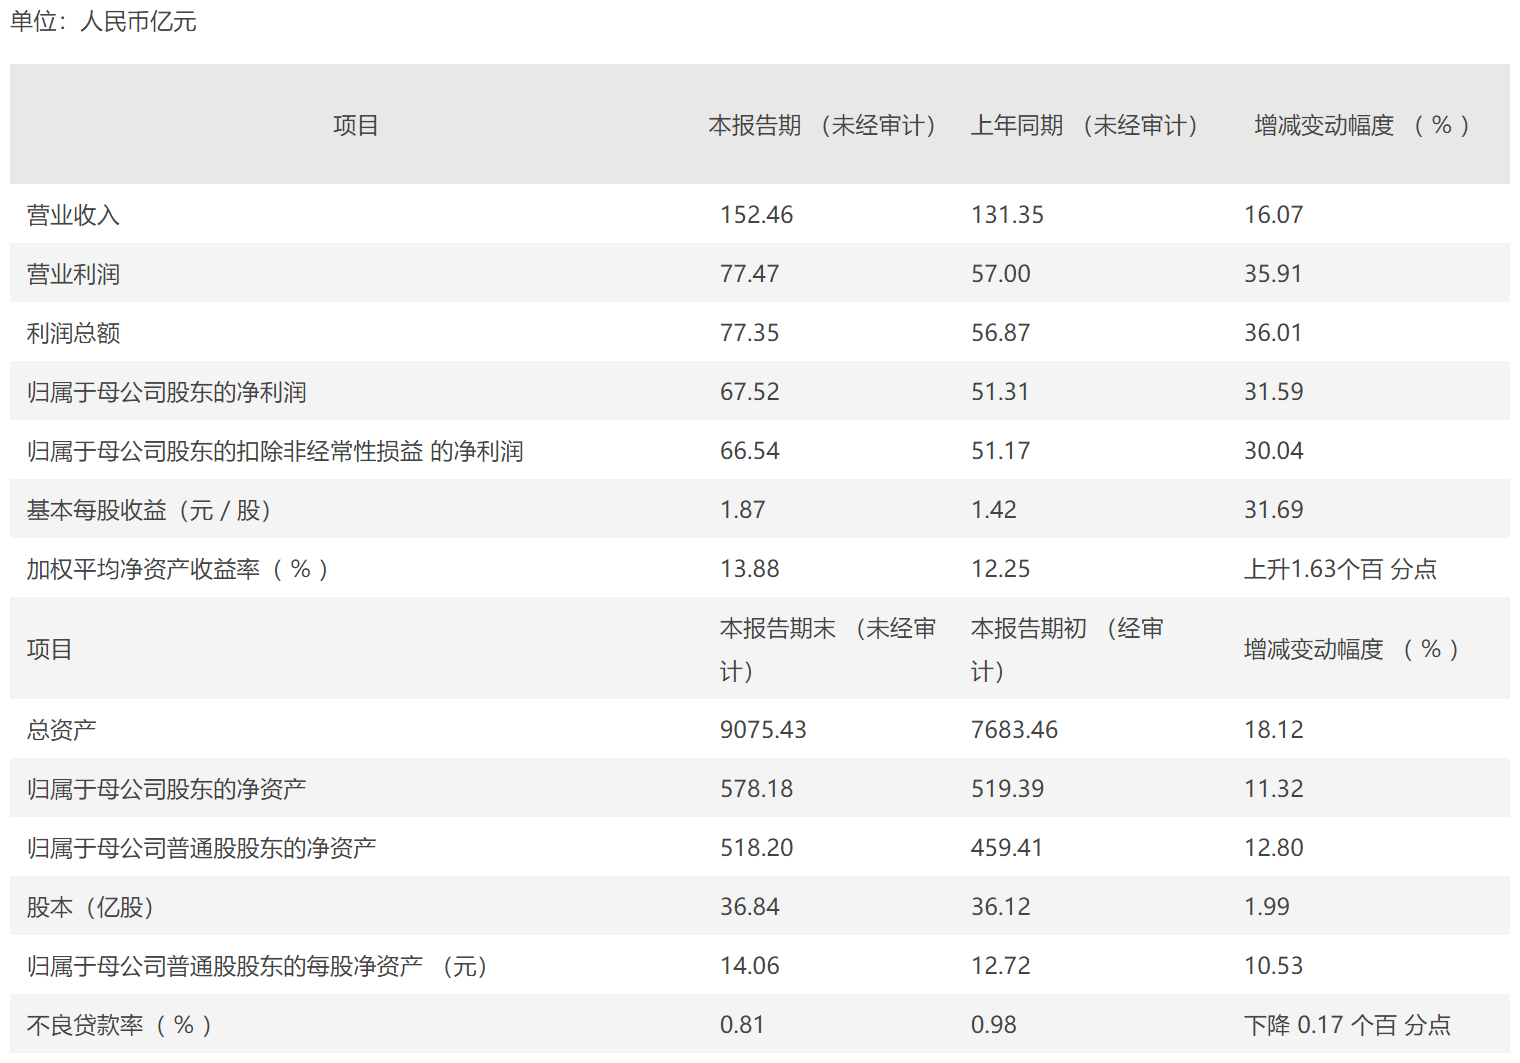Click the '扣除非经常性损益的净利润' row label
The width and height of the screenshot is (1520, 1063).
(x=275, y=451)
